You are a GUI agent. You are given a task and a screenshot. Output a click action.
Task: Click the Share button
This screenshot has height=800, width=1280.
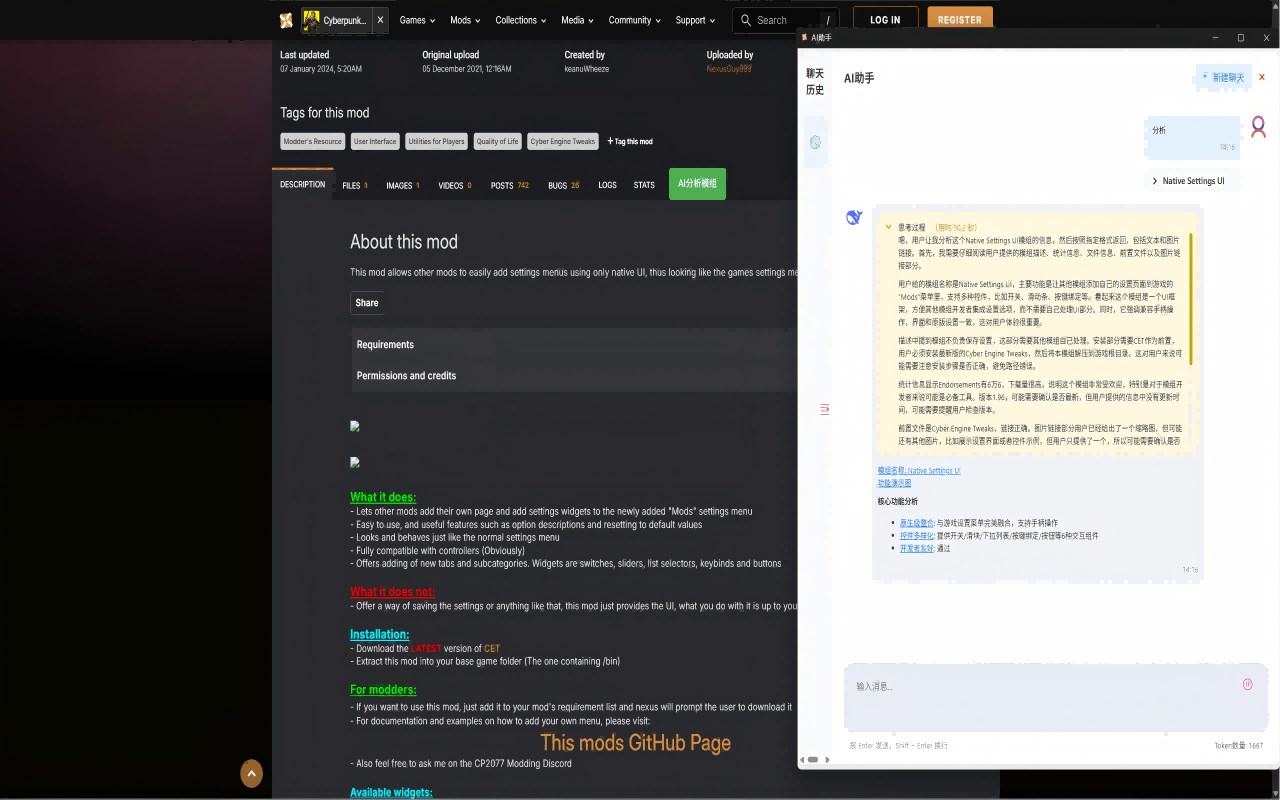[367, 303]
